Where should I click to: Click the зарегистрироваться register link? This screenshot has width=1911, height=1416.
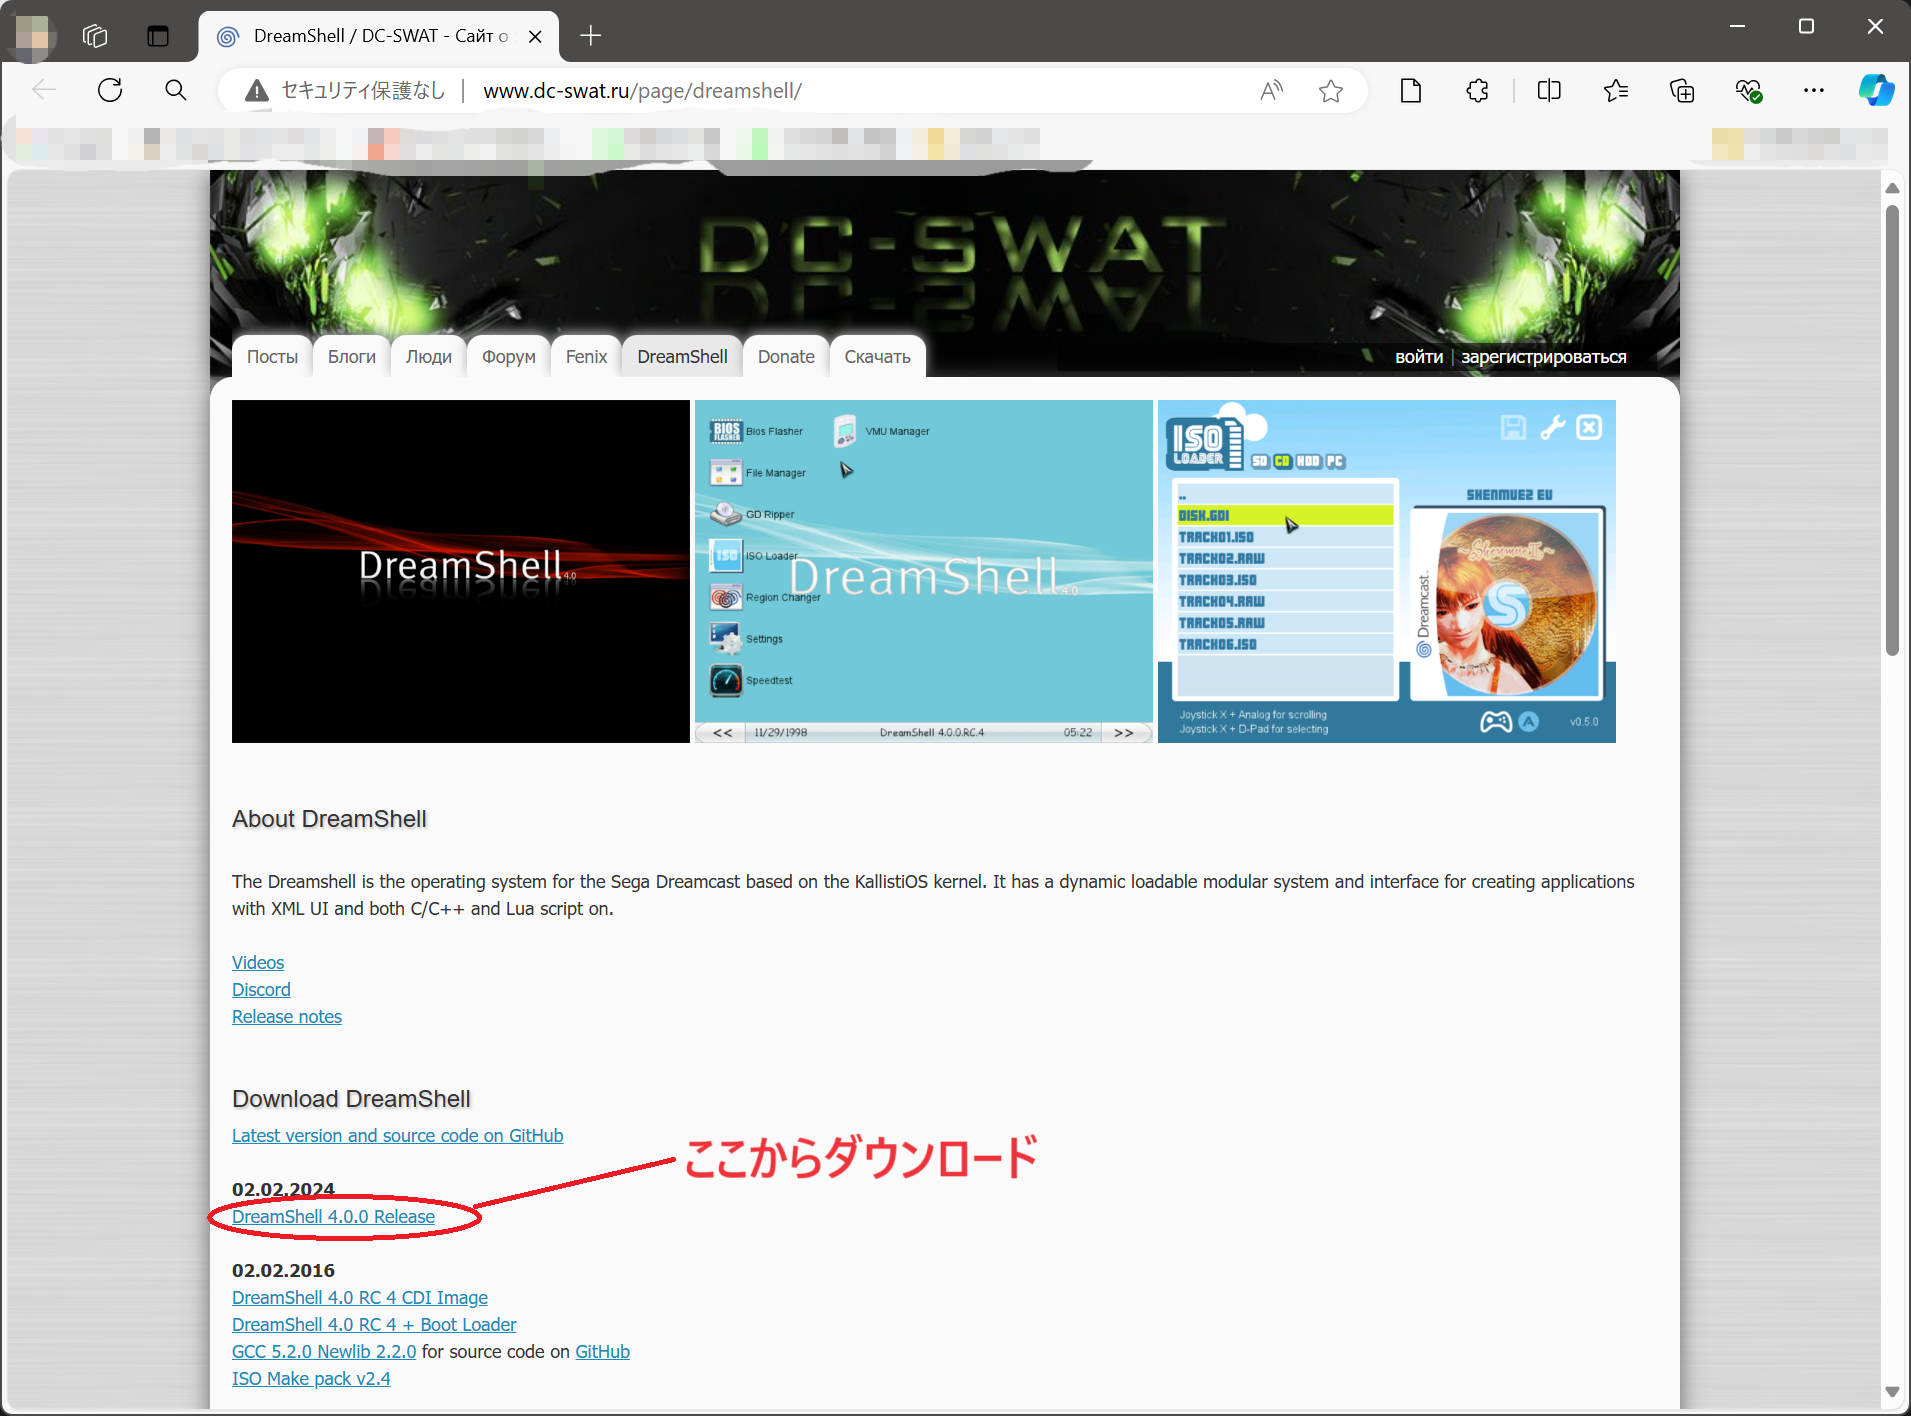click(x=1544, y=357)
